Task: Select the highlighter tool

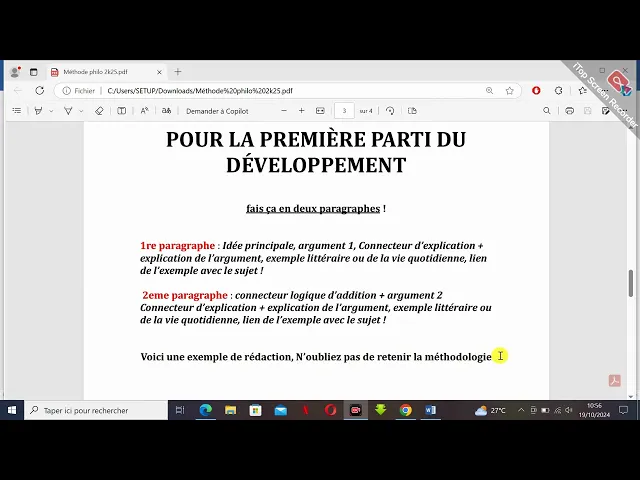Action: pos(38,111)
